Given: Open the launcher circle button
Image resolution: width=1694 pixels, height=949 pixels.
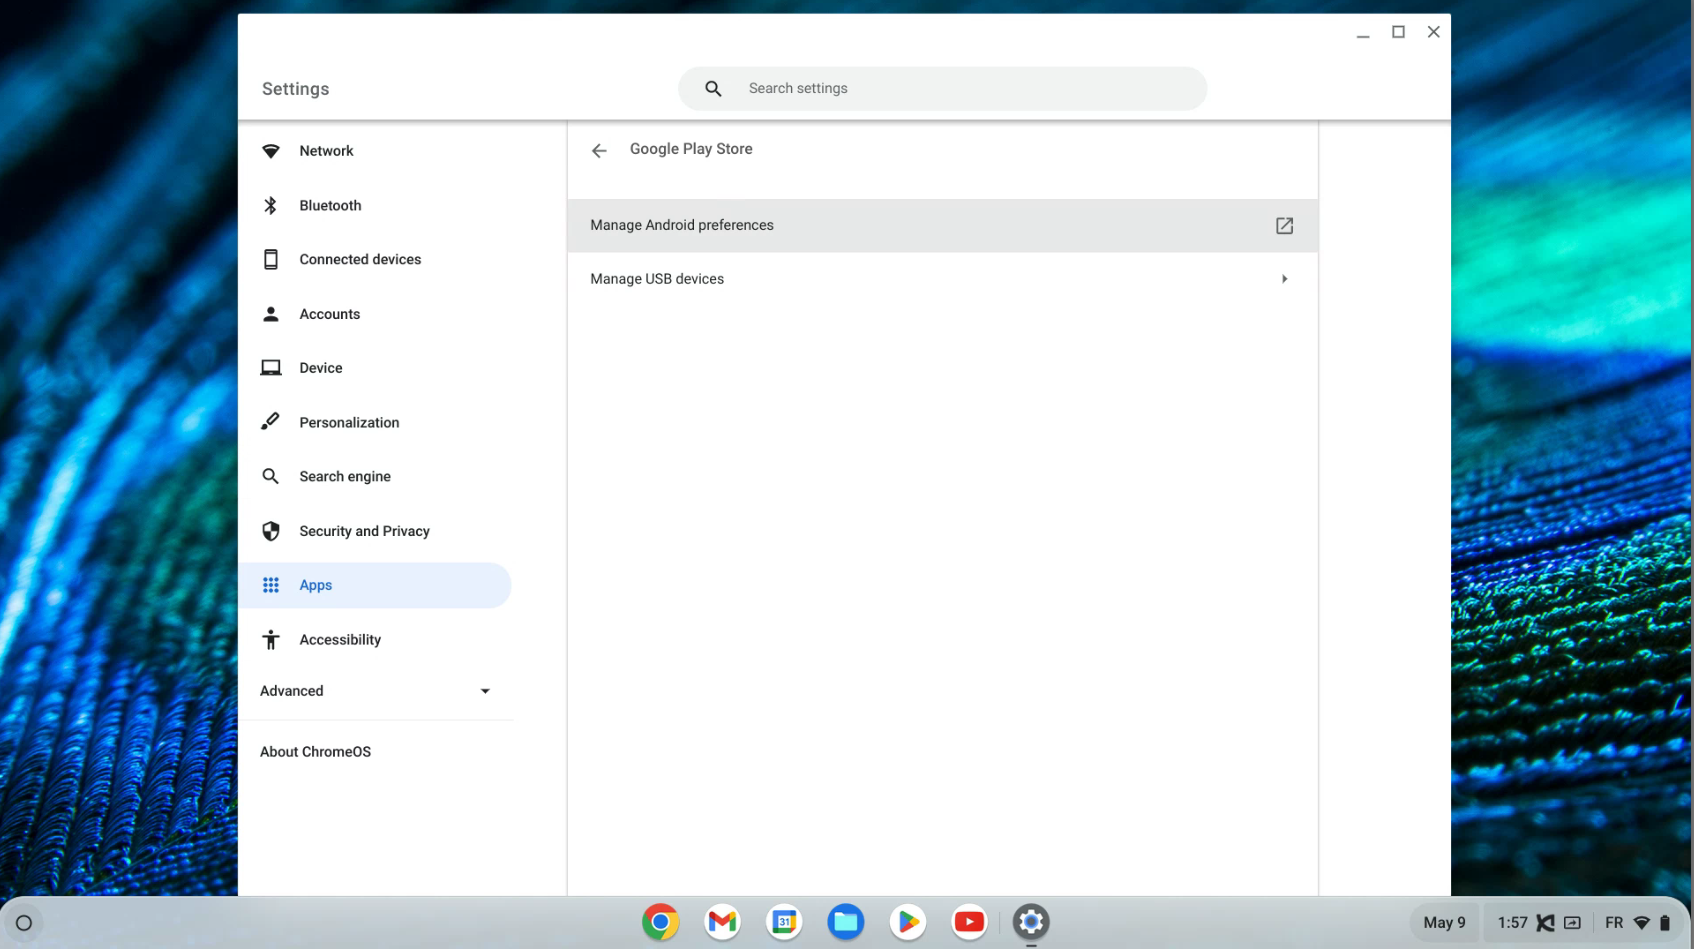Looking at the screenshot, I should coord(24,923).
